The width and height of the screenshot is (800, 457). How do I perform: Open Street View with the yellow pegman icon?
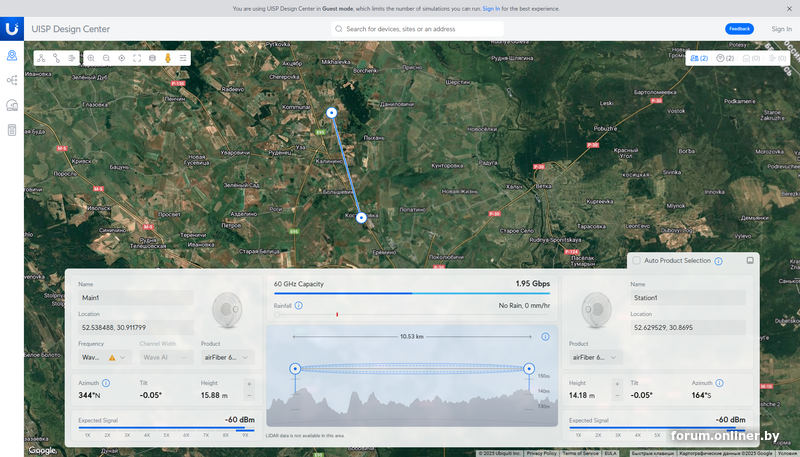[x=168, y=58]
